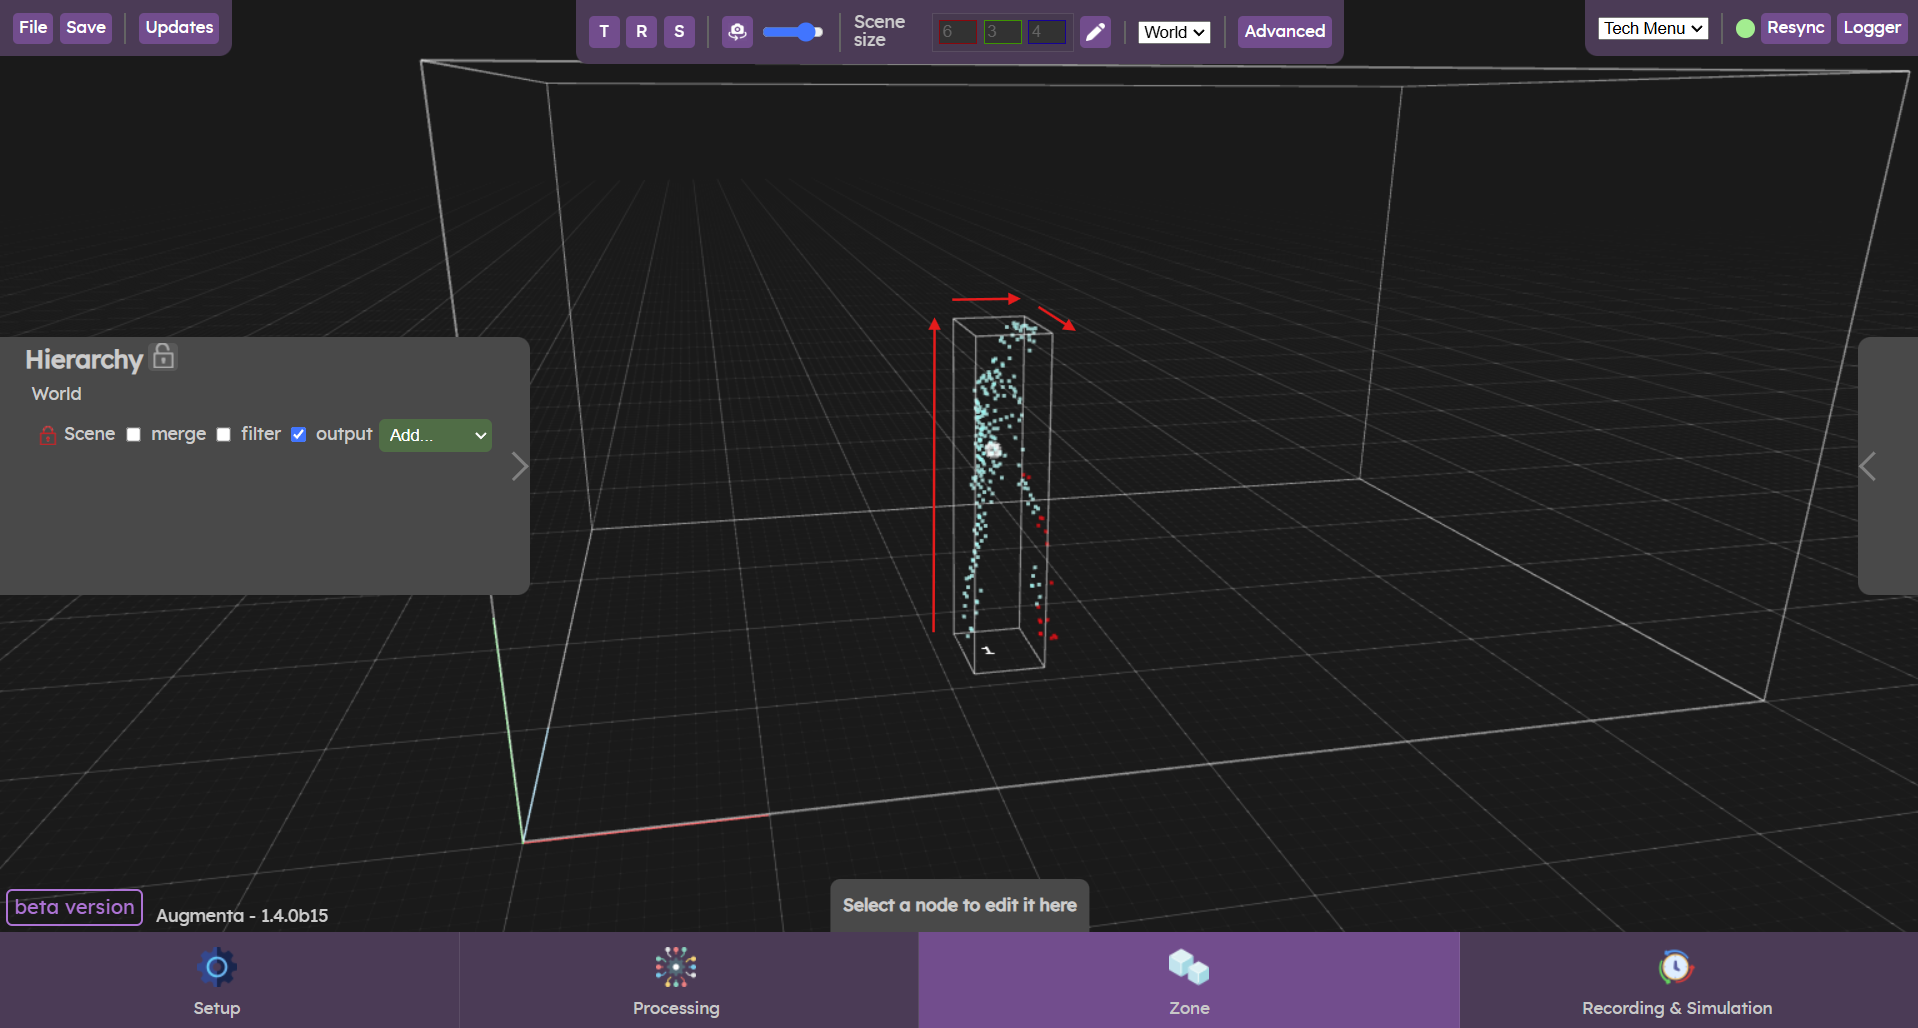
Task: Toggle the Hierarchy lock icon
Action: [x=163, y=356]
